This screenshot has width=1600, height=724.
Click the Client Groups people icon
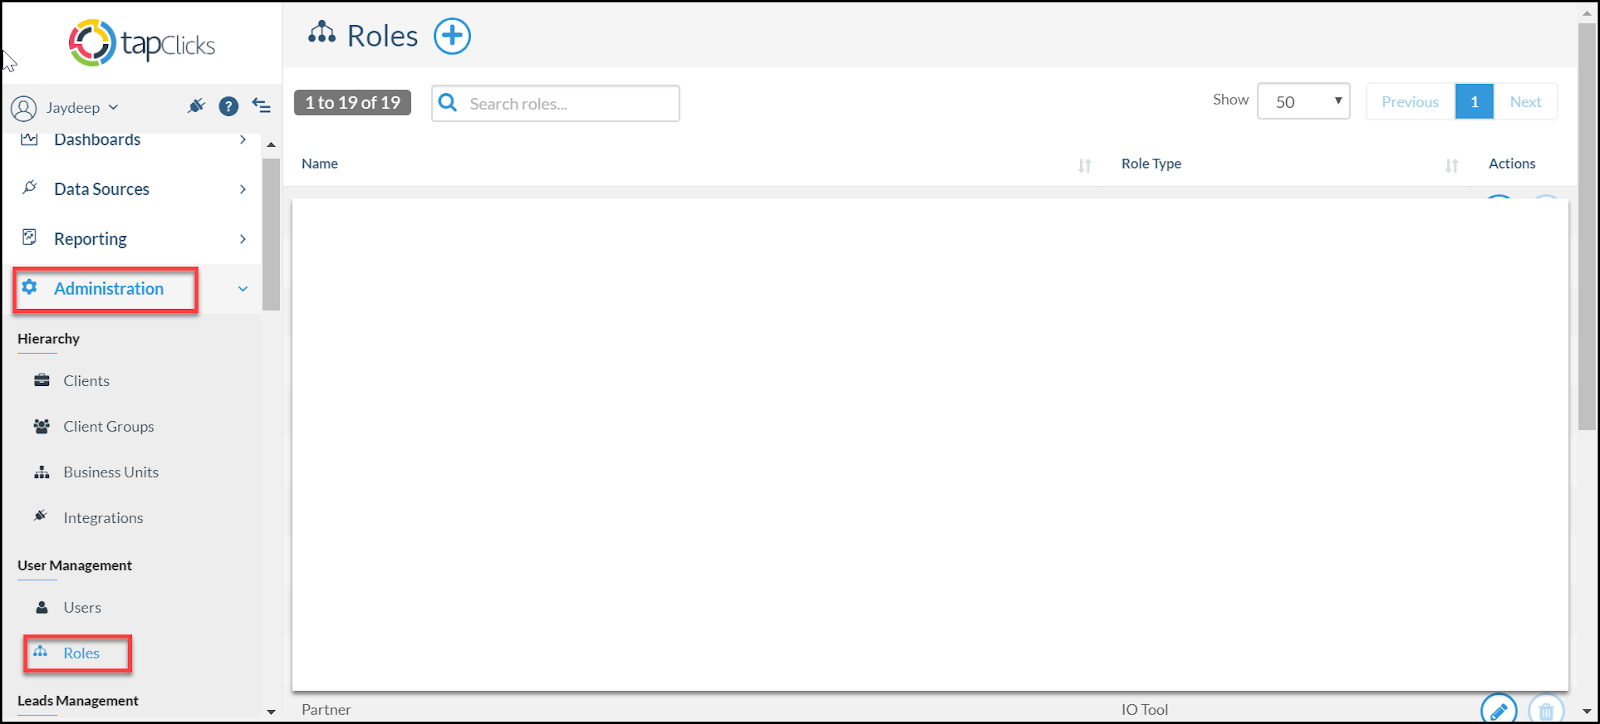(42, 426)
